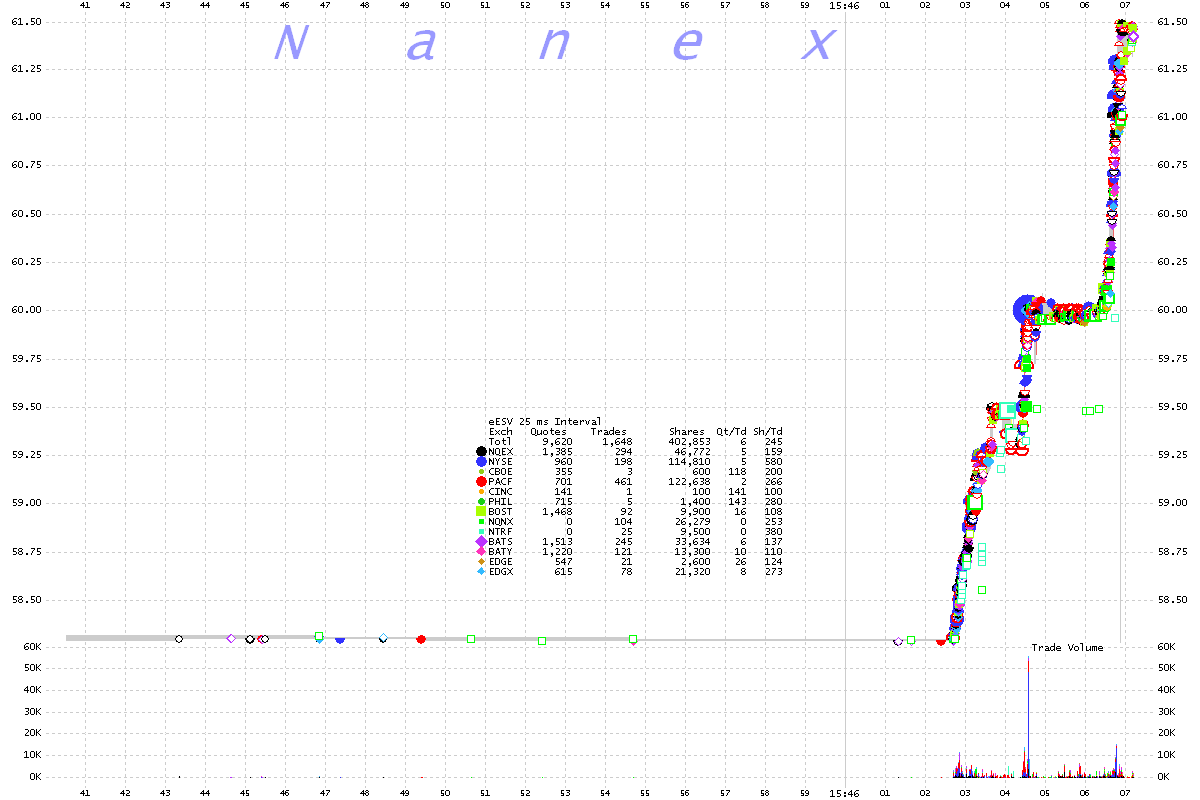Click the light blue EDGX legend diamond
Image resolution: width=1200 pixels, height=800 pixels.
point(482,572)
